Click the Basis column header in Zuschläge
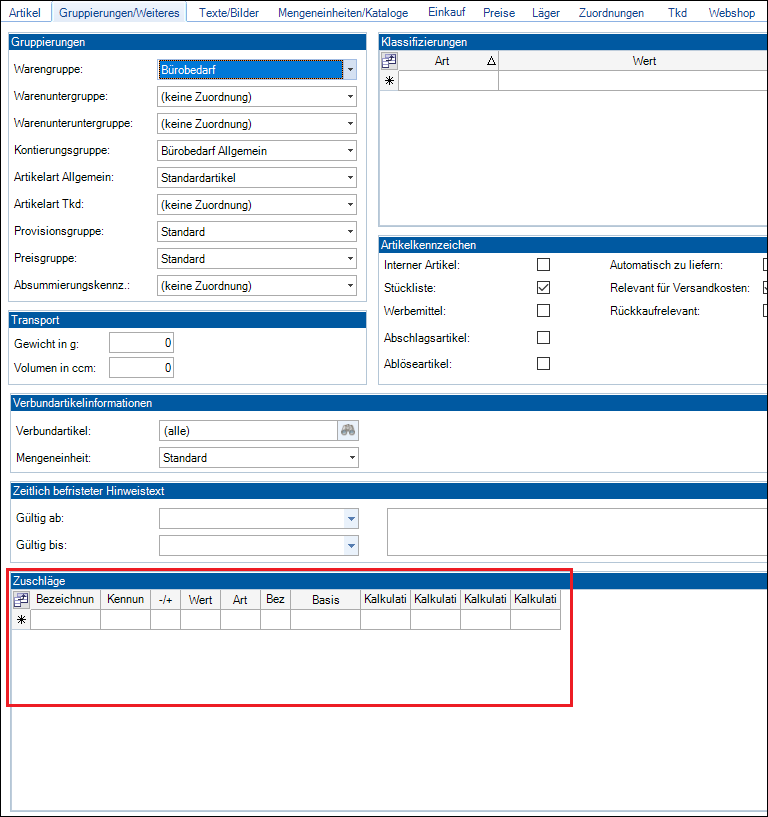This screenshot has height=817, width=768. (325, 600)
